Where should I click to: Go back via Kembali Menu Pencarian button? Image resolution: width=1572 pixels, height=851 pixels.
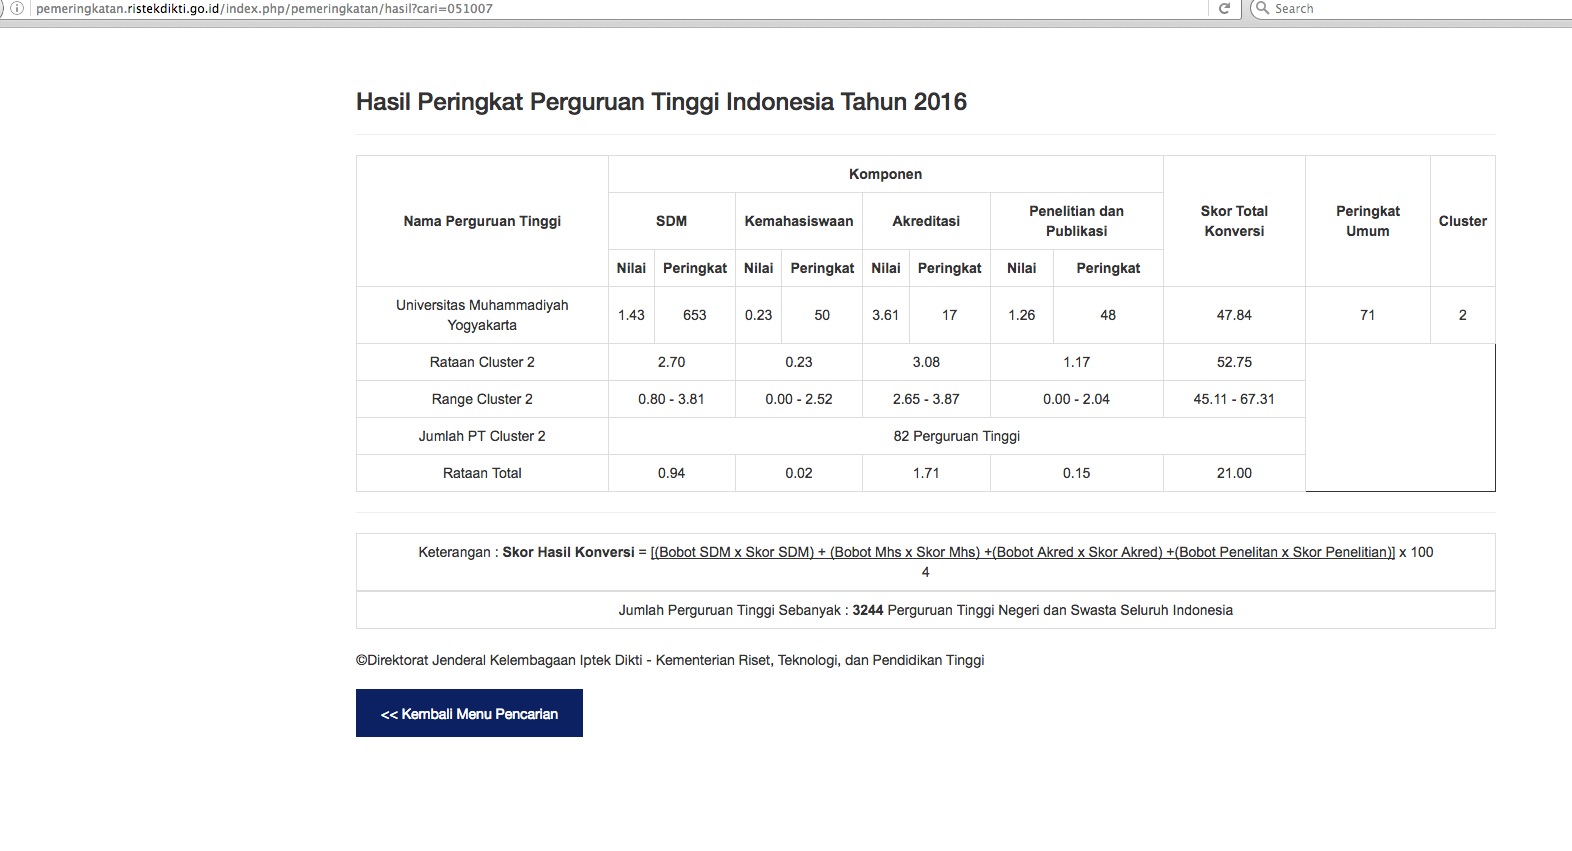(x=469, y=713)
